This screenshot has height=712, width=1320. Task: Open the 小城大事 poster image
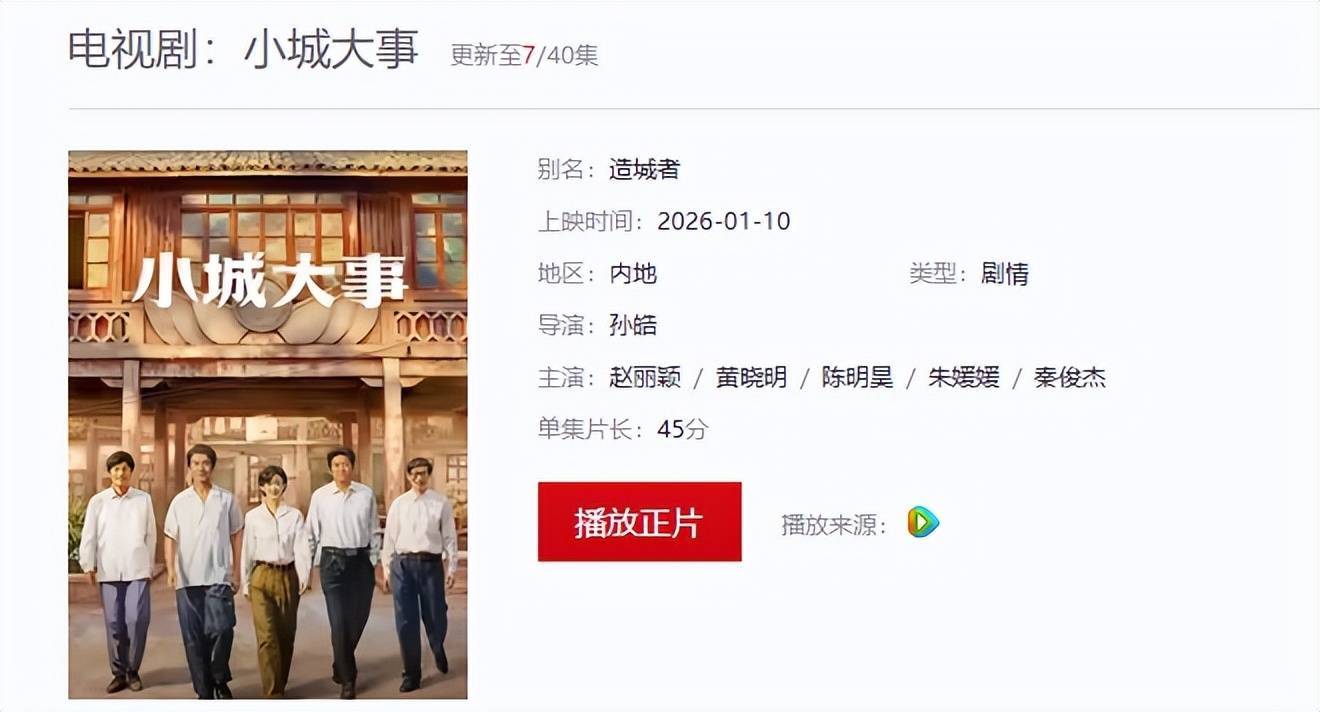coord(268,425)
